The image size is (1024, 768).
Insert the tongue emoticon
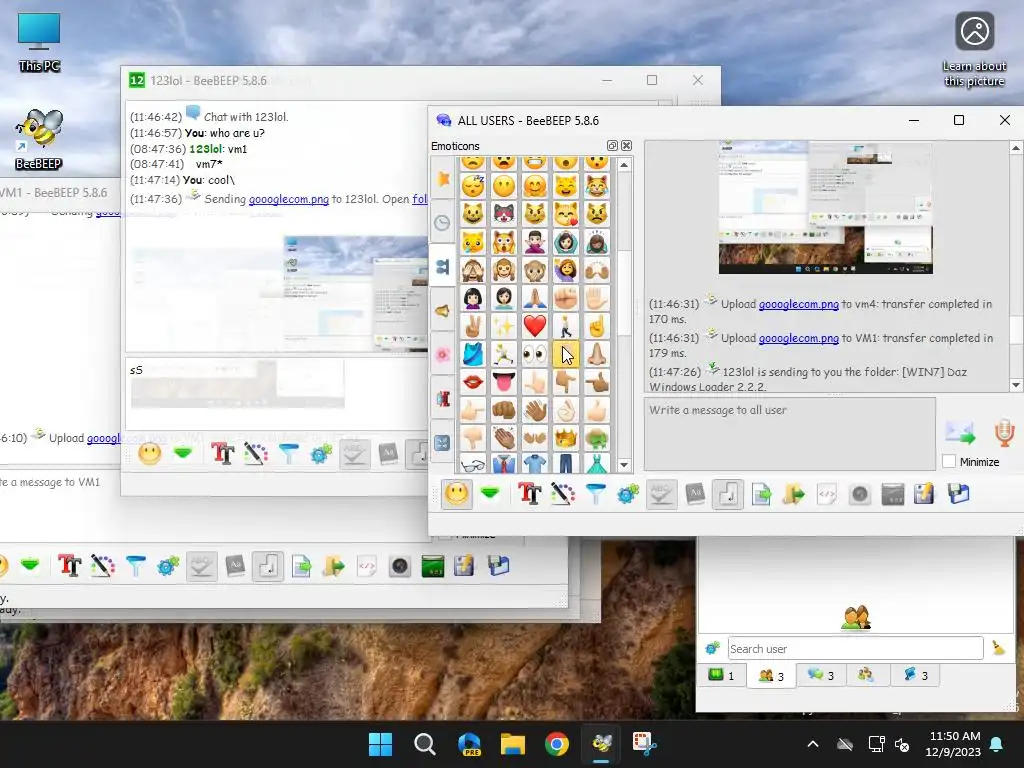pos(504,382)
